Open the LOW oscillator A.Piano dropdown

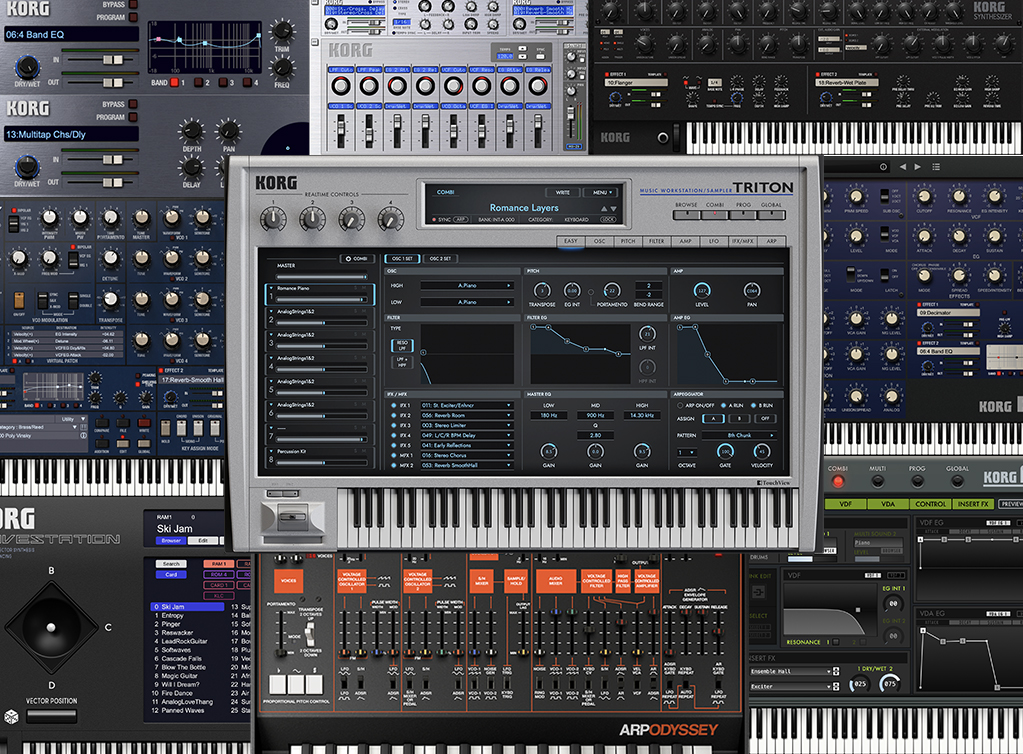(x=467, y=303)
